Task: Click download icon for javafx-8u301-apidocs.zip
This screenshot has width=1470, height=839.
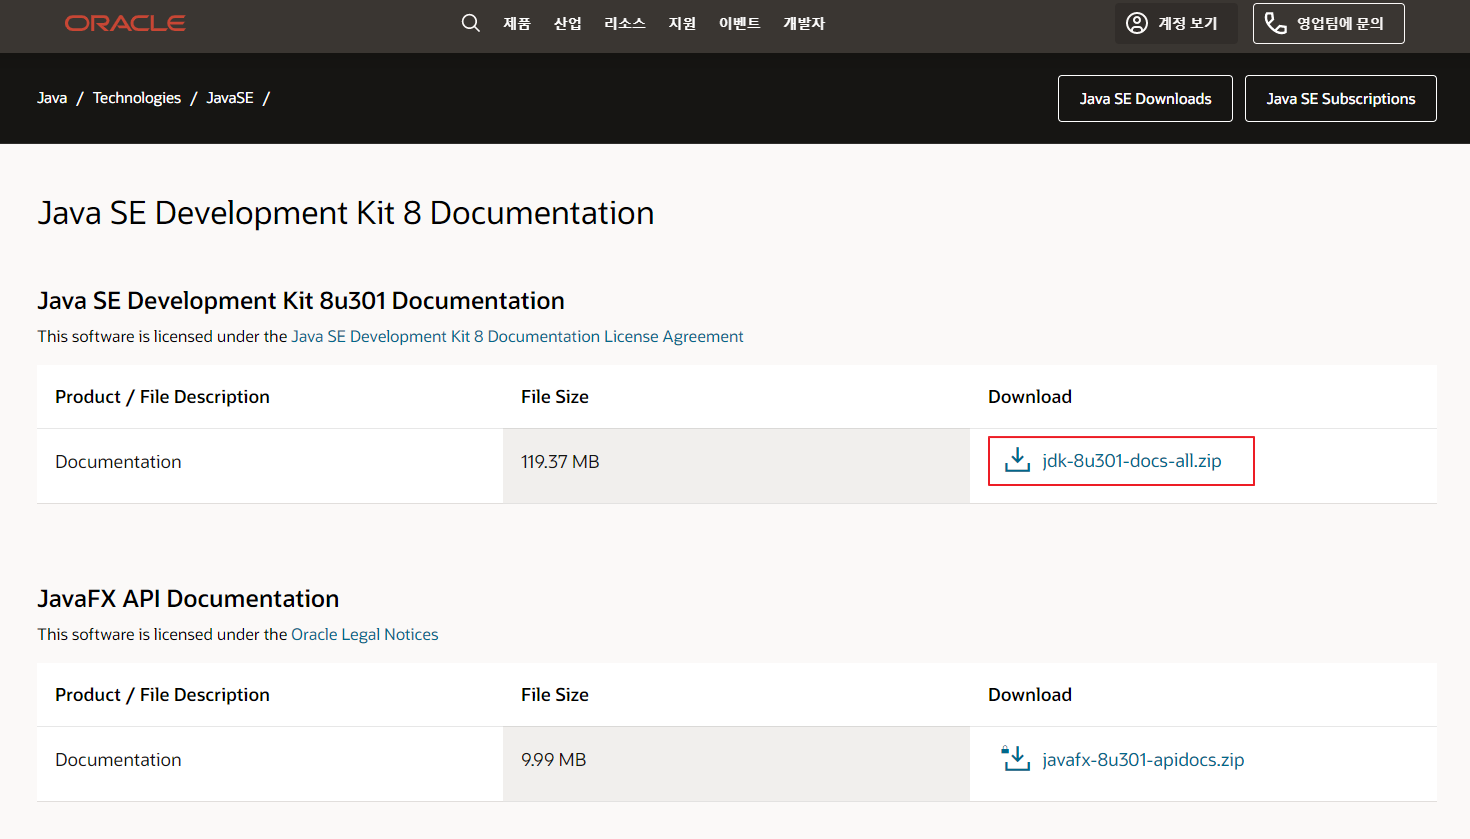Action: point(1015,758)
